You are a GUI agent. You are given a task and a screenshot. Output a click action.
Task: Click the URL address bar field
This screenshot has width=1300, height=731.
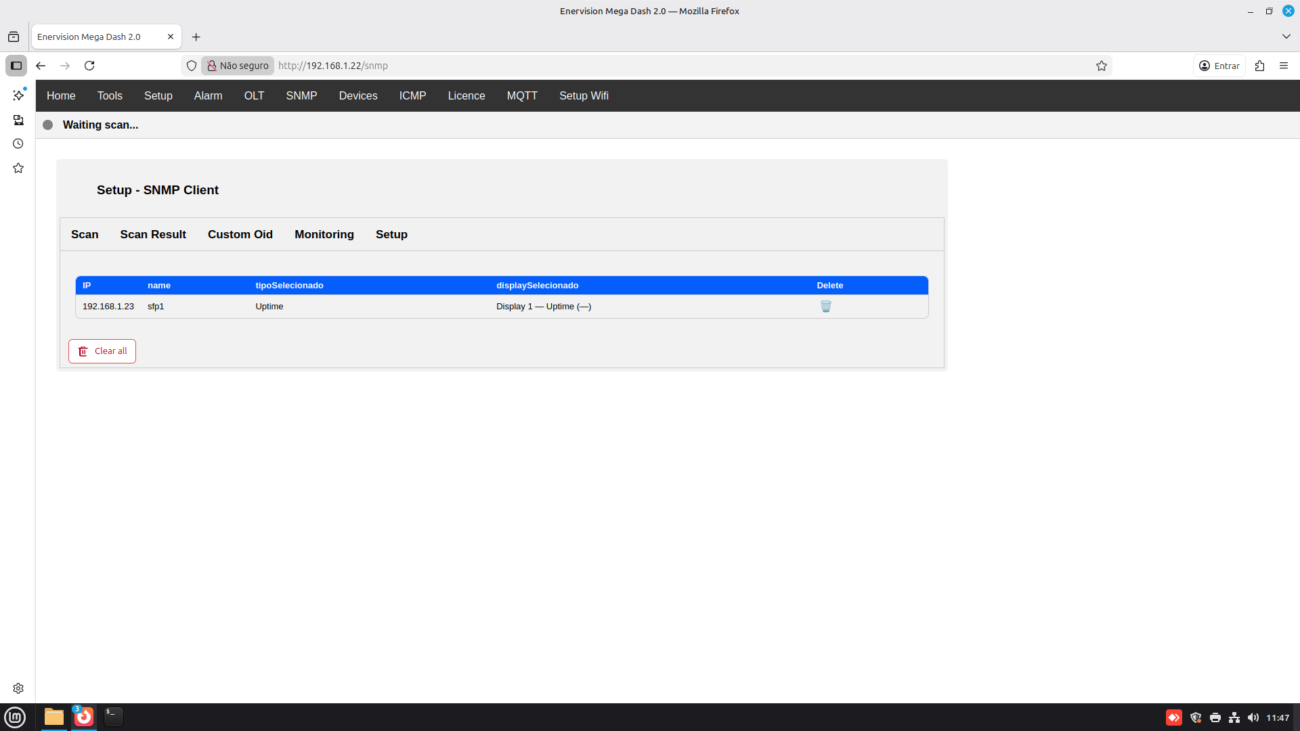tap(680, 66)
